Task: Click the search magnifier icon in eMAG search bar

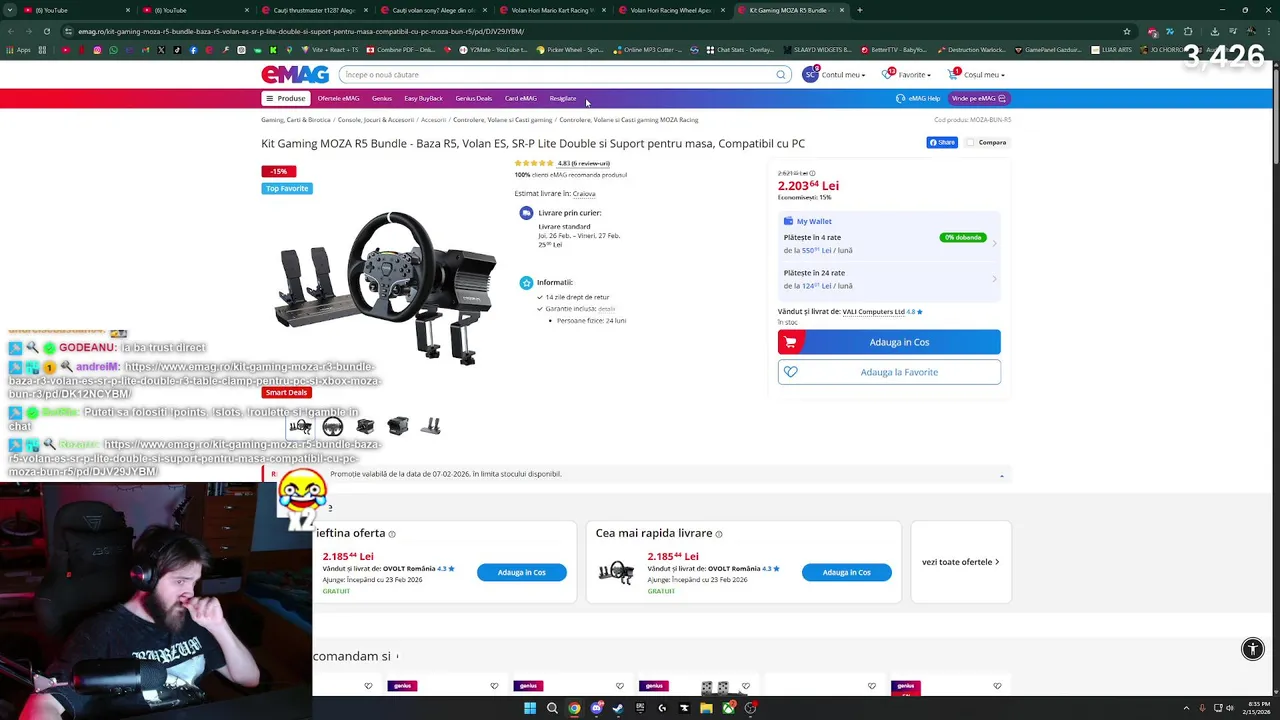Action: pos(781,75)
